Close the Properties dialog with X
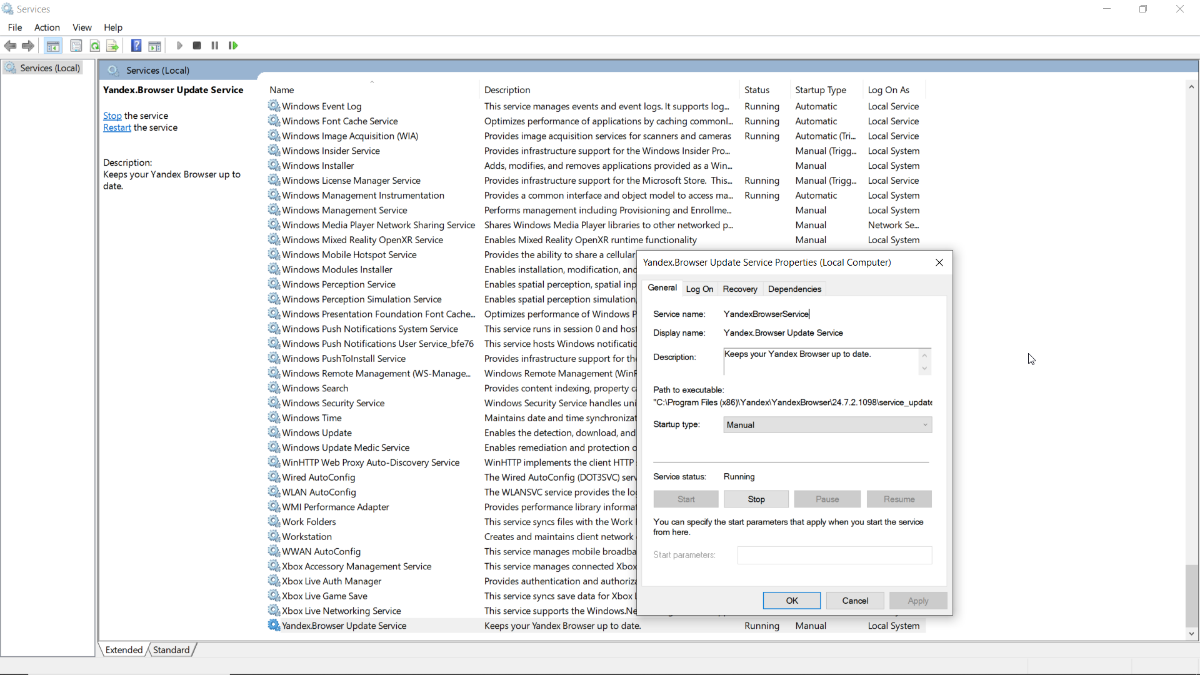This screenshot has height=675, width=1200. click(x=939, y=263)
